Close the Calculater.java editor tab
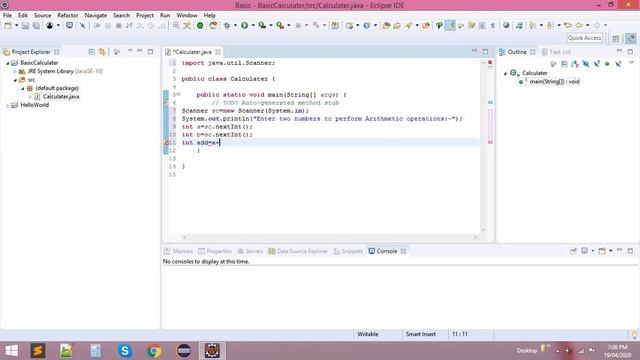Screen dimensions: 640x360 pos(218,52)
